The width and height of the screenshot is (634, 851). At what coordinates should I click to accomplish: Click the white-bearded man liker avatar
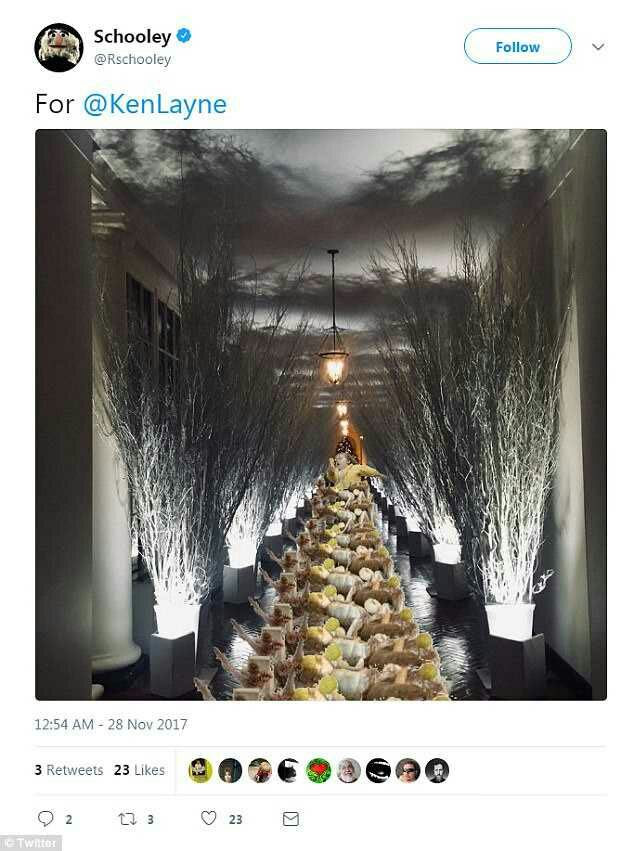(x=348, y=770)
